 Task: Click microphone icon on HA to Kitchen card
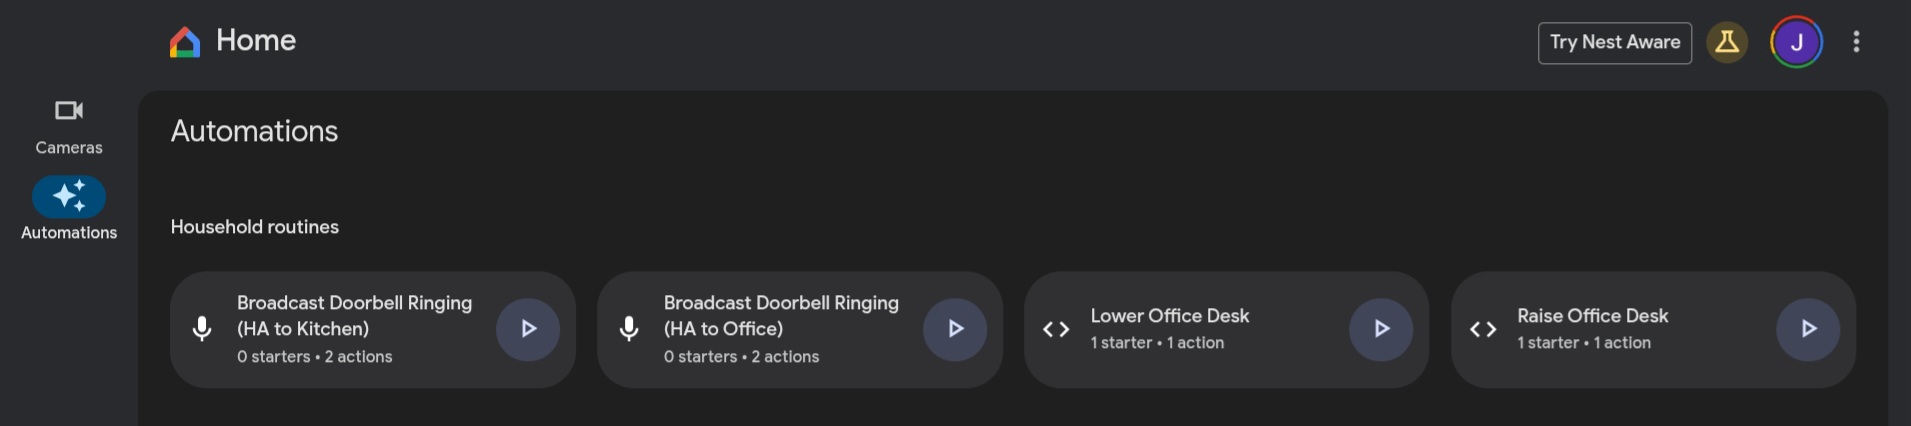point(202,329)
